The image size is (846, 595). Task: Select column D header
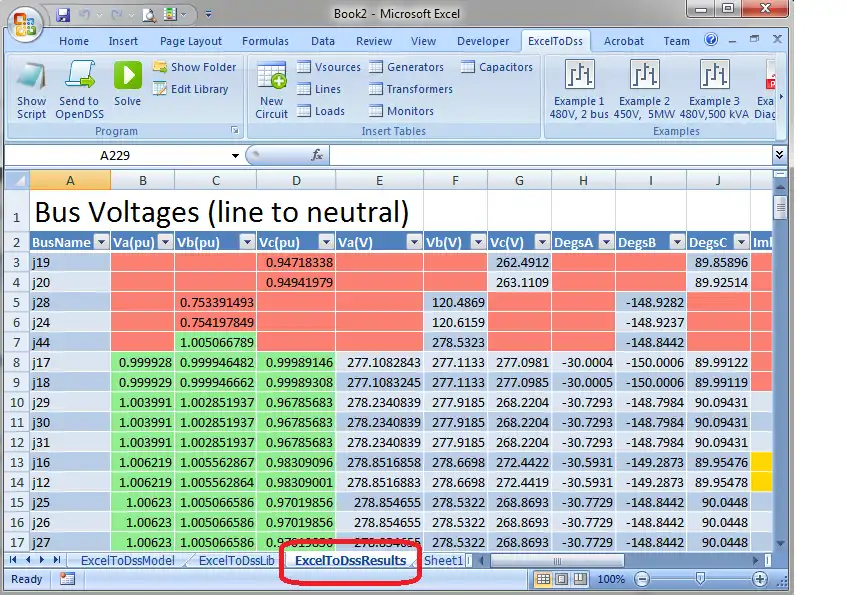tap(296, 181)
